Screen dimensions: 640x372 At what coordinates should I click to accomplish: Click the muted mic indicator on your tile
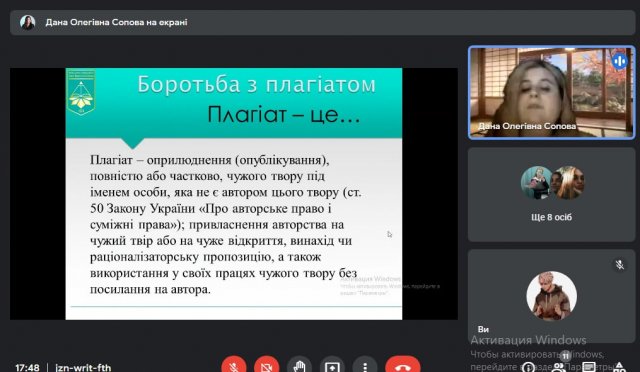(x=620, y=265)
